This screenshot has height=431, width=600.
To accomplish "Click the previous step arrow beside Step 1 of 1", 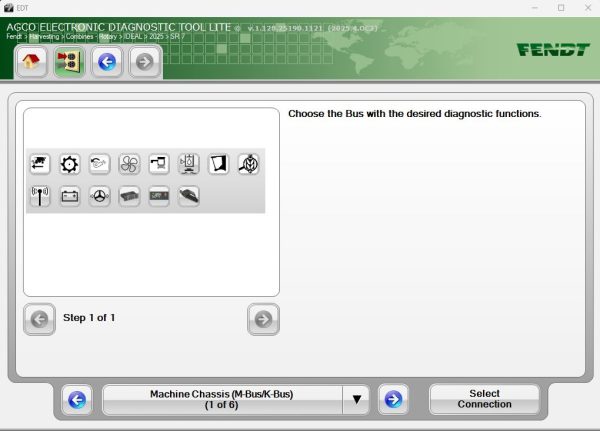I will pos(39,319).
